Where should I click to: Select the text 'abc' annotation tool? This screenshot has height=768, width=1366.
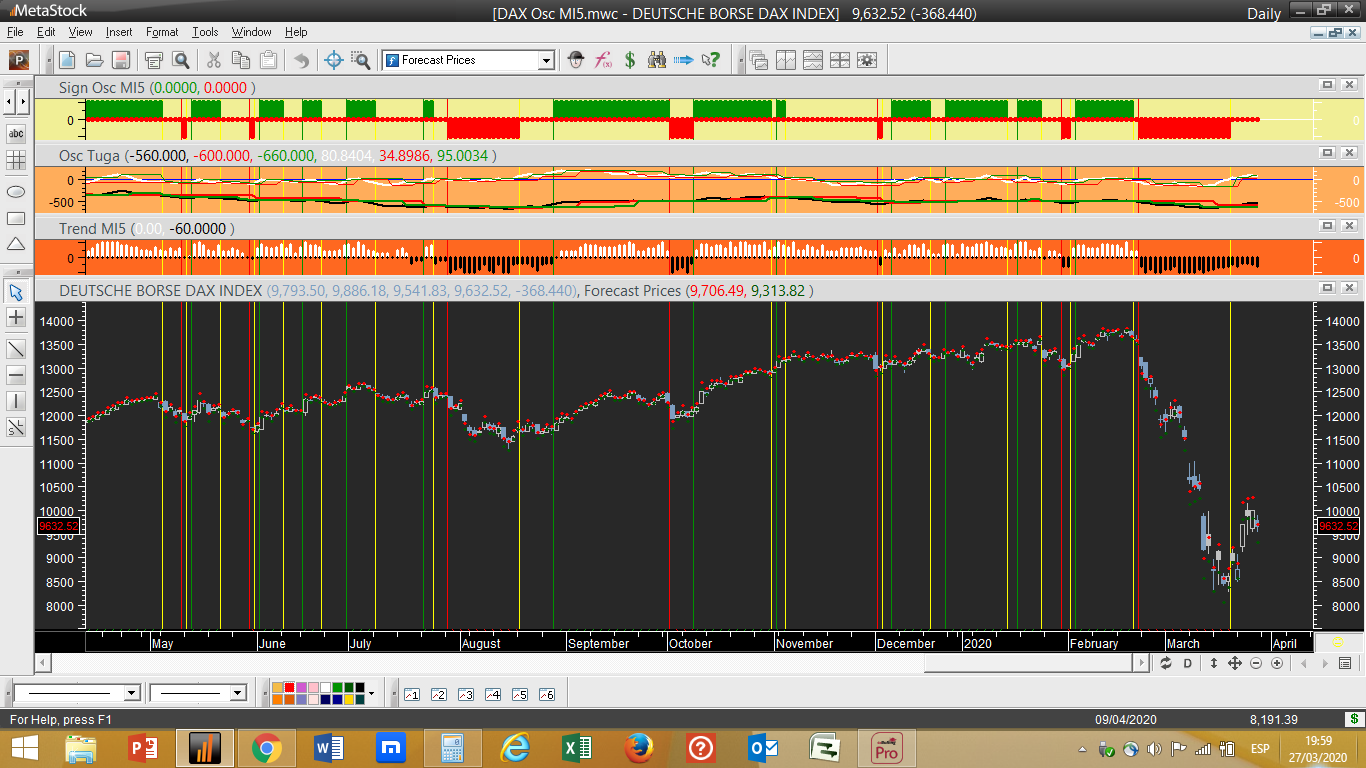pyautogui.click(x=16, y=133)
